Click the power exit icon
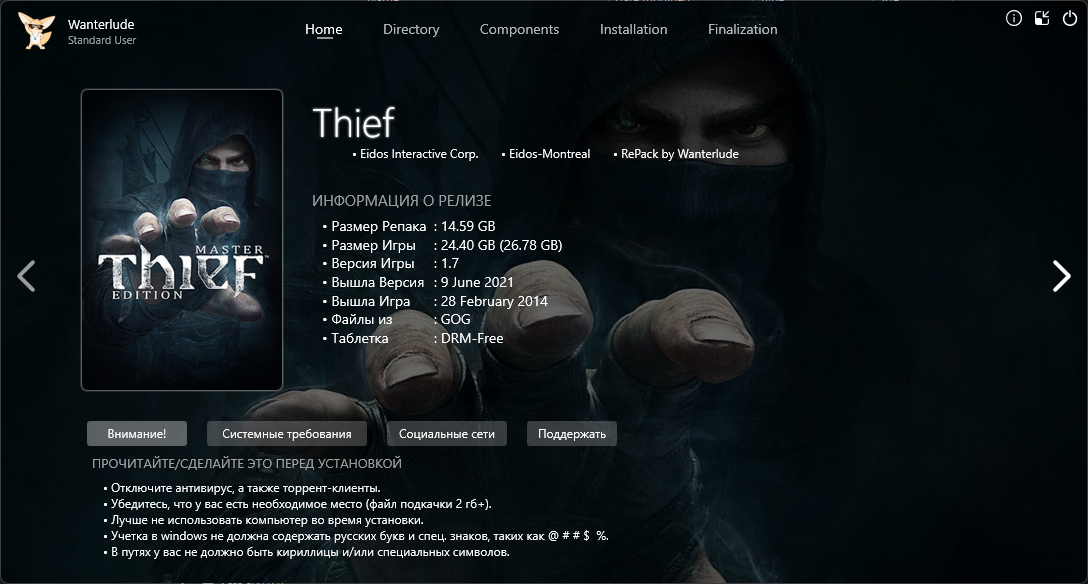The width and height of the screenshot is (1088, 584). (1070, 19)
